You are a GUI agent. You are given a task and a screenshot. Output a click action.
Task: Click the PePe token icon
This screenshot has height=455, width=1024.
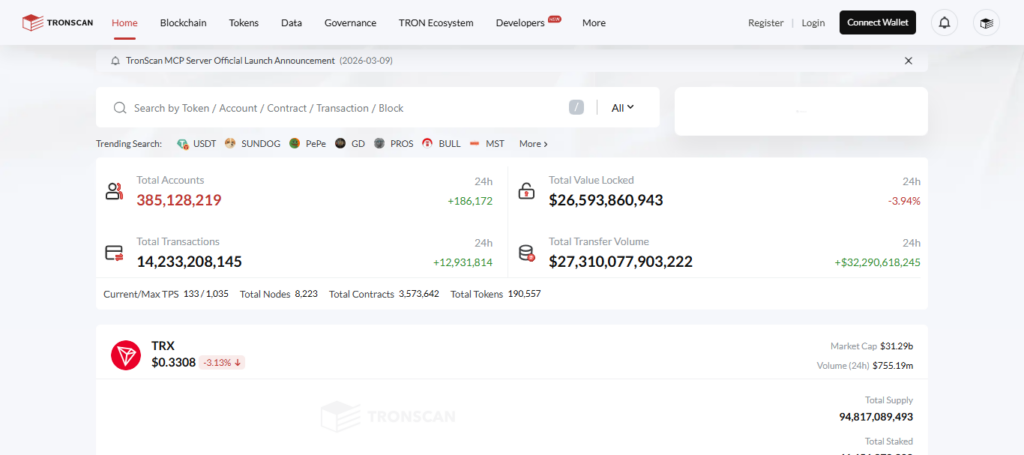click(x=295, y=144)
